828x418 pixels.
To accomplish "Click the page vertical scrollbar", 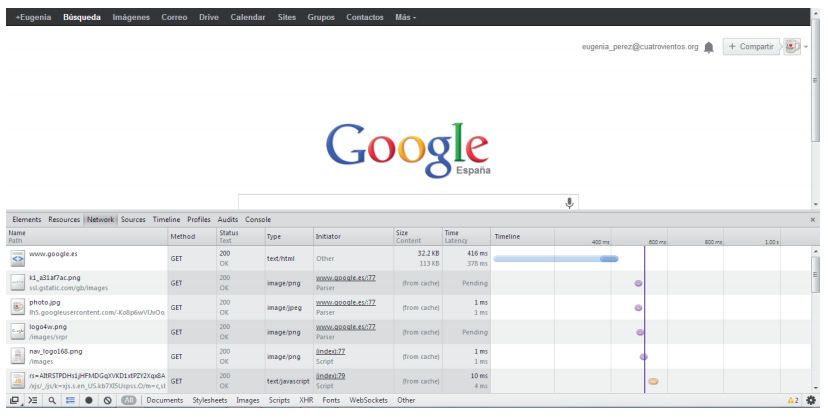I will [815, 80].
